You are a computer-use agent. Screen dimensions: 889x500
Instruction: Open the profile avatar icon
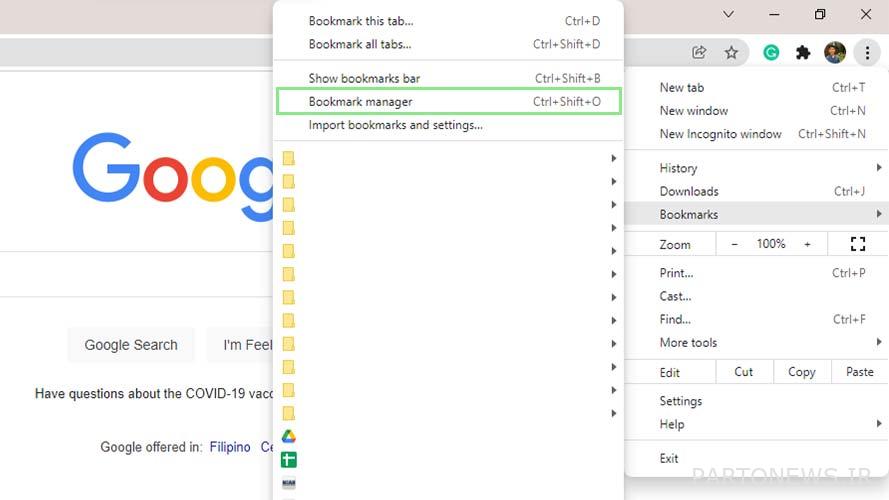pos(835,53)
